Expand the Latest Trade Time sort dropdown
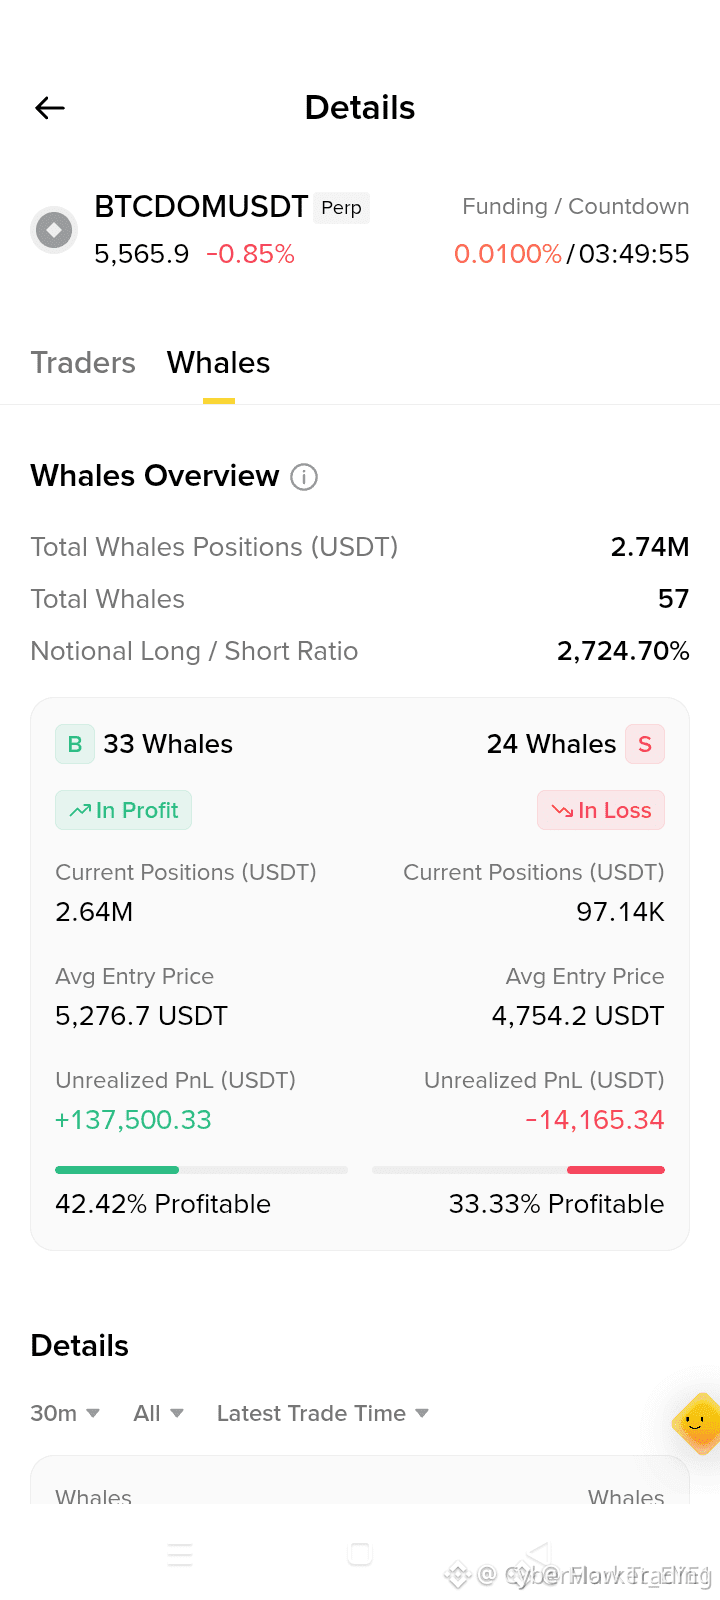Viewport: 720px width, 1600px height. pos(323,1413)
